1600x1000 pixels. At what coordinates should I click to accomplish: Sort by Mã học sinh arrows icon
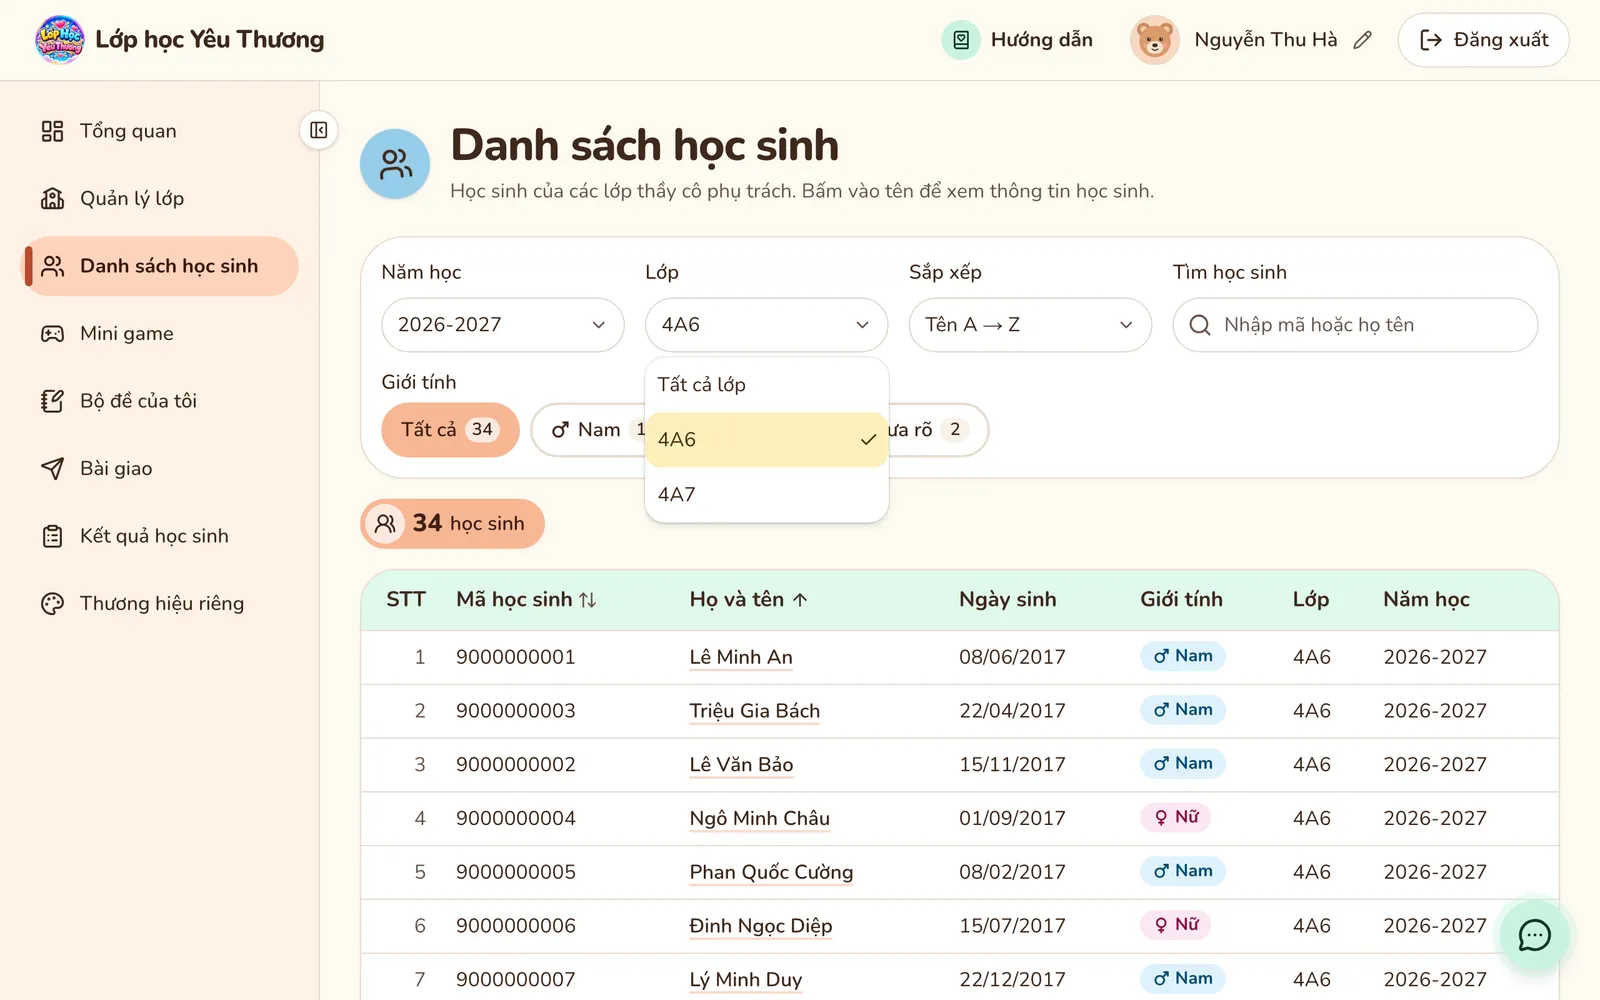coord(588,600)
